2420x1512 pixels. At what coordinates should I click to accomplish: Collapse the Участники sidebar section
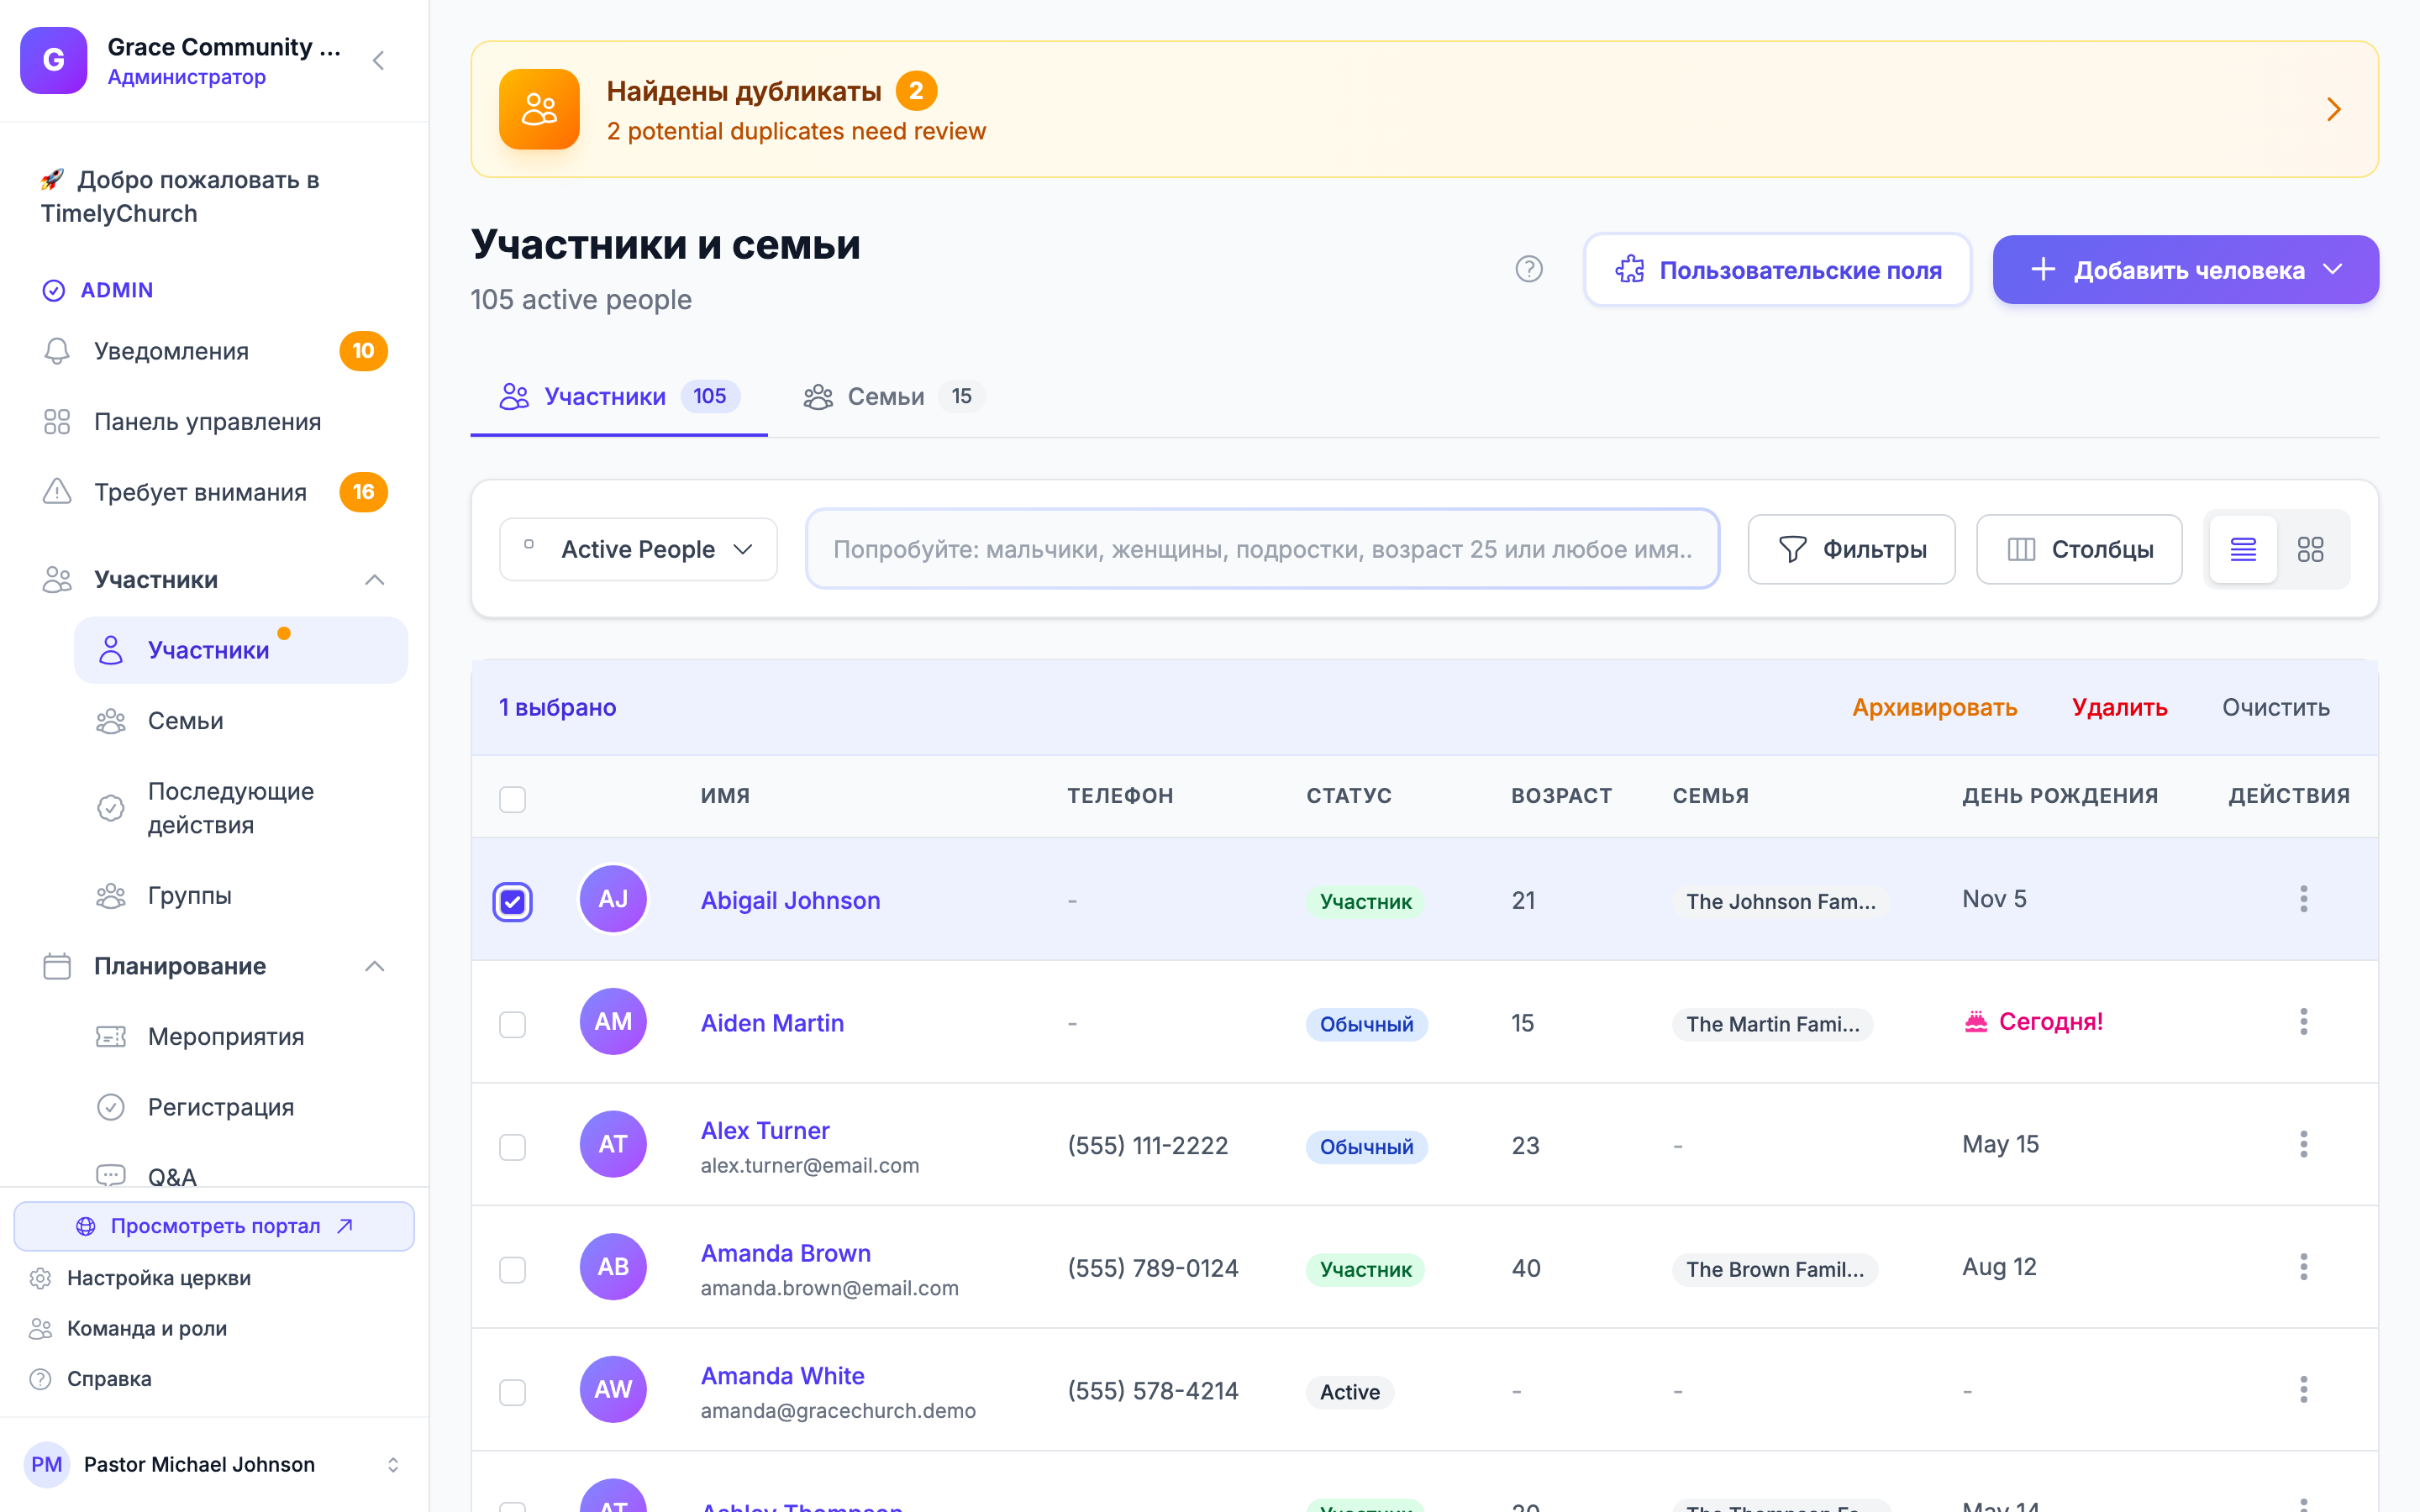tap(374, 580)
